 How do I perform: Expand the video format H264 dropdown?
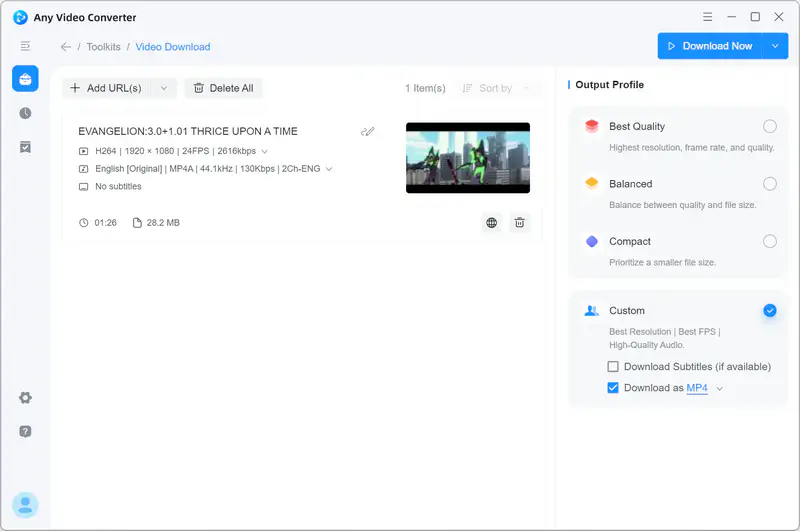pyautogui.click(x=264, y=151)
